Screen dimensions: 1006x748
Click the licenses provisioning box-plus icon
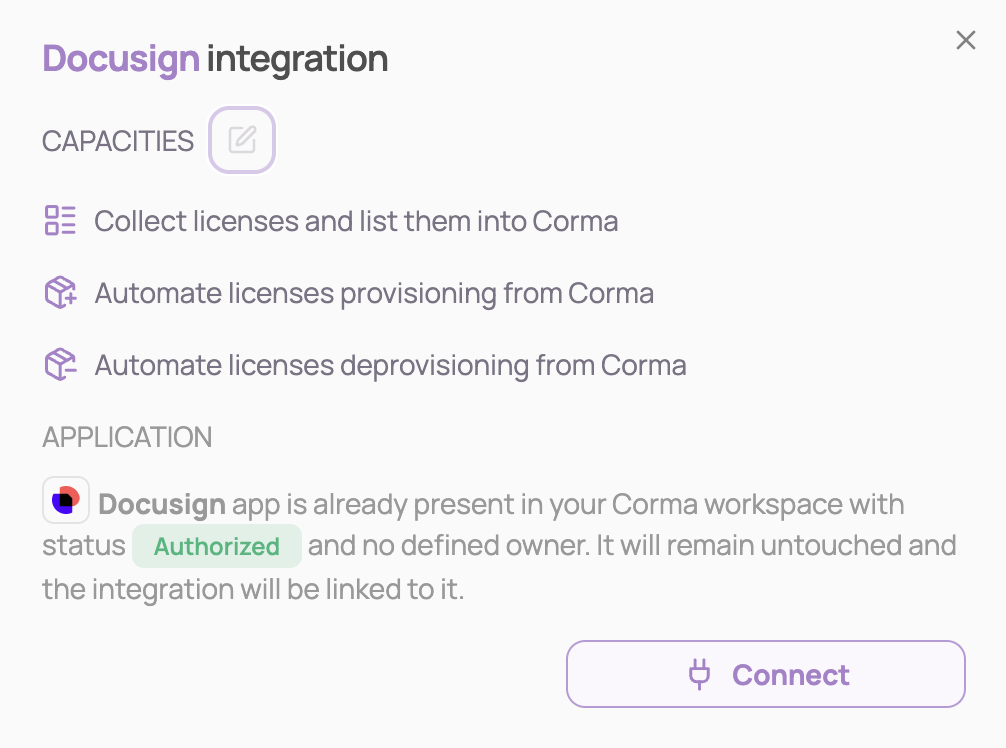tap(60, 293)
